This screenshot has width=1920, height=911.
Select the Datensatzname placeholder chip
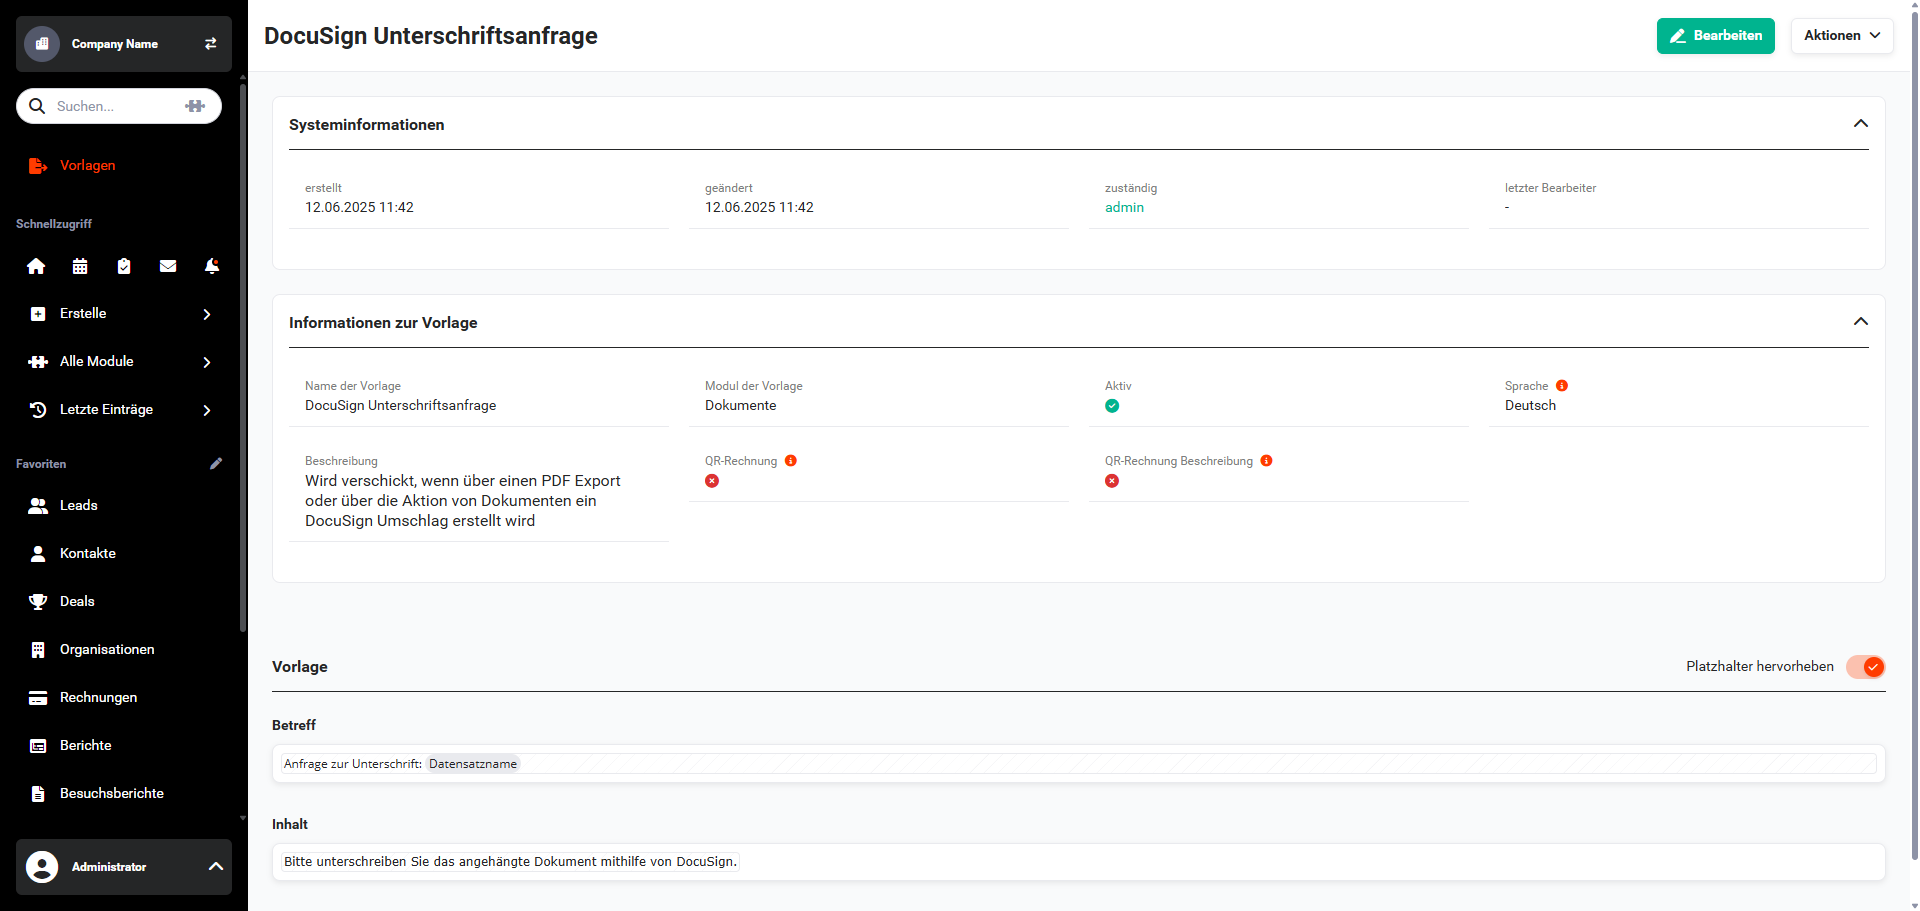pyautogui.click(x=473, y=764)
